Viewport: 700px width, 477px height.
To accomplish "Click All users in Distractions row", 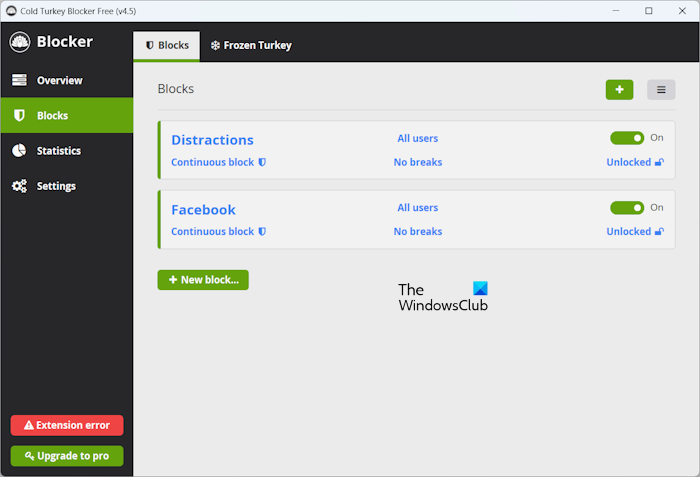I will pyautogui.click(x=418, y=138).
